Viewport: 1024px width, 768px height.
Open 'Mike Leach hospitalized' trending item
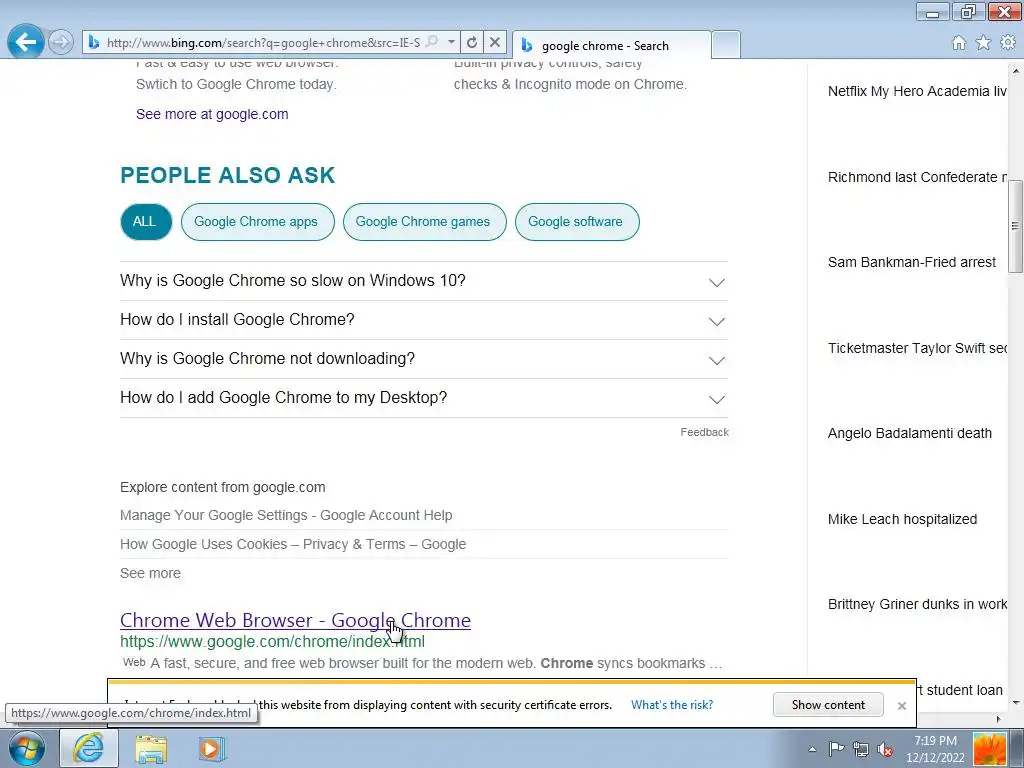pyautogui.click(x=903, y=519)
